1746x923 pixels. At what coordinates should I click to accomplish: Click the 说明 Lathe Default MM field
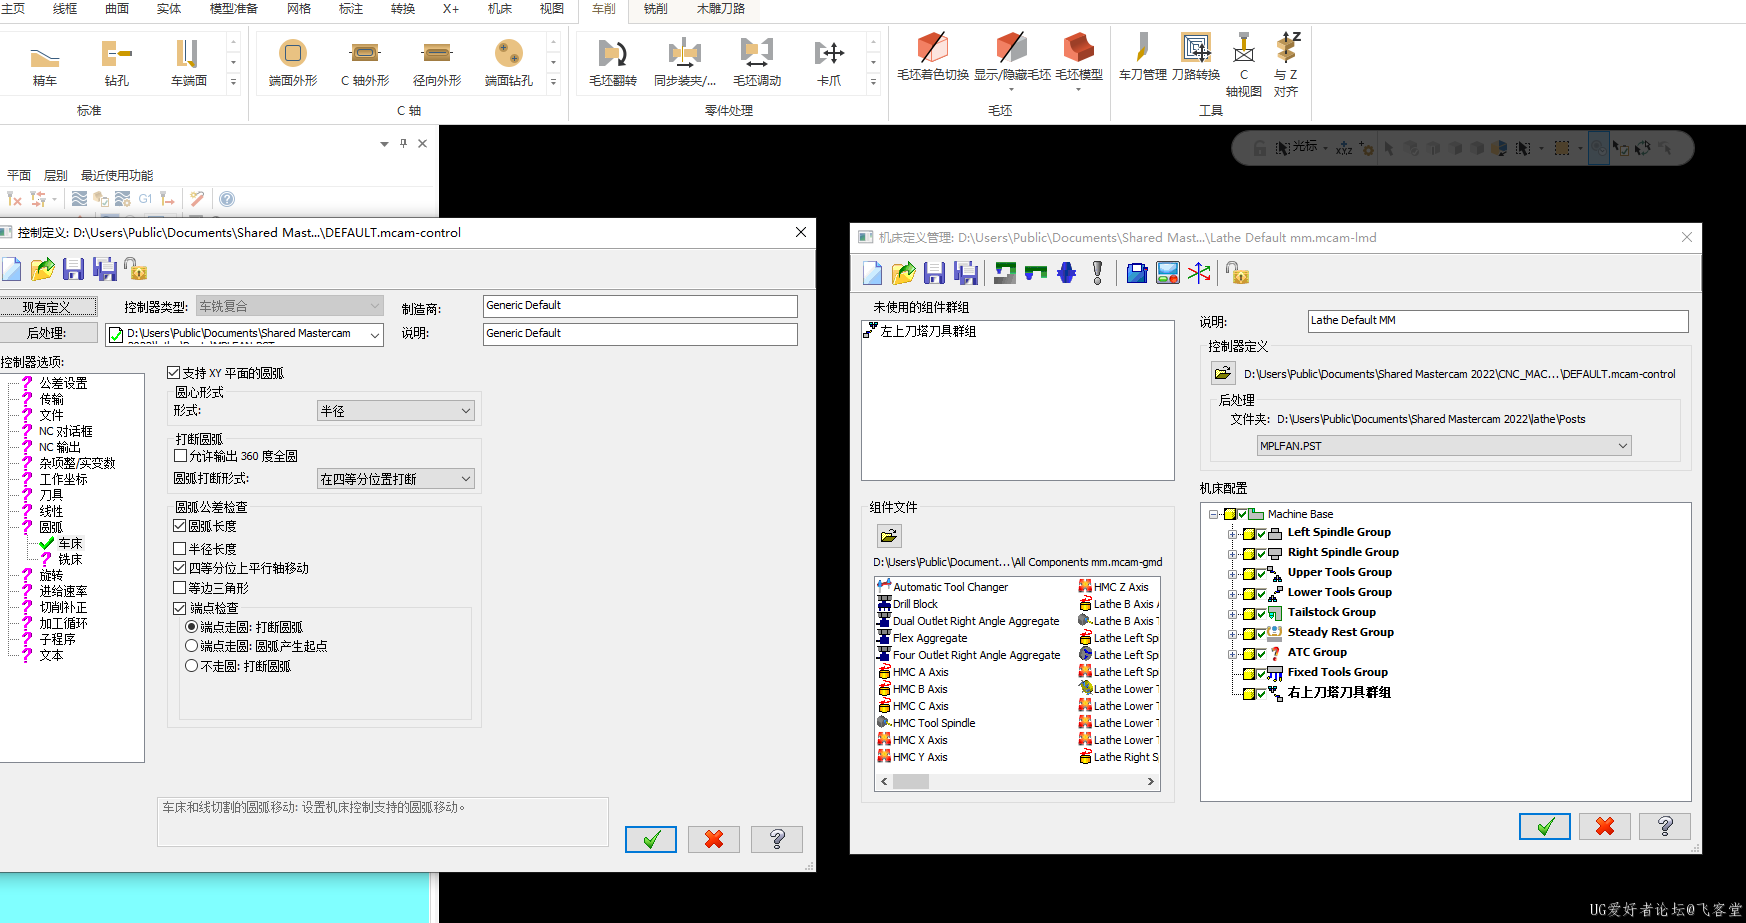(1498, 321)
